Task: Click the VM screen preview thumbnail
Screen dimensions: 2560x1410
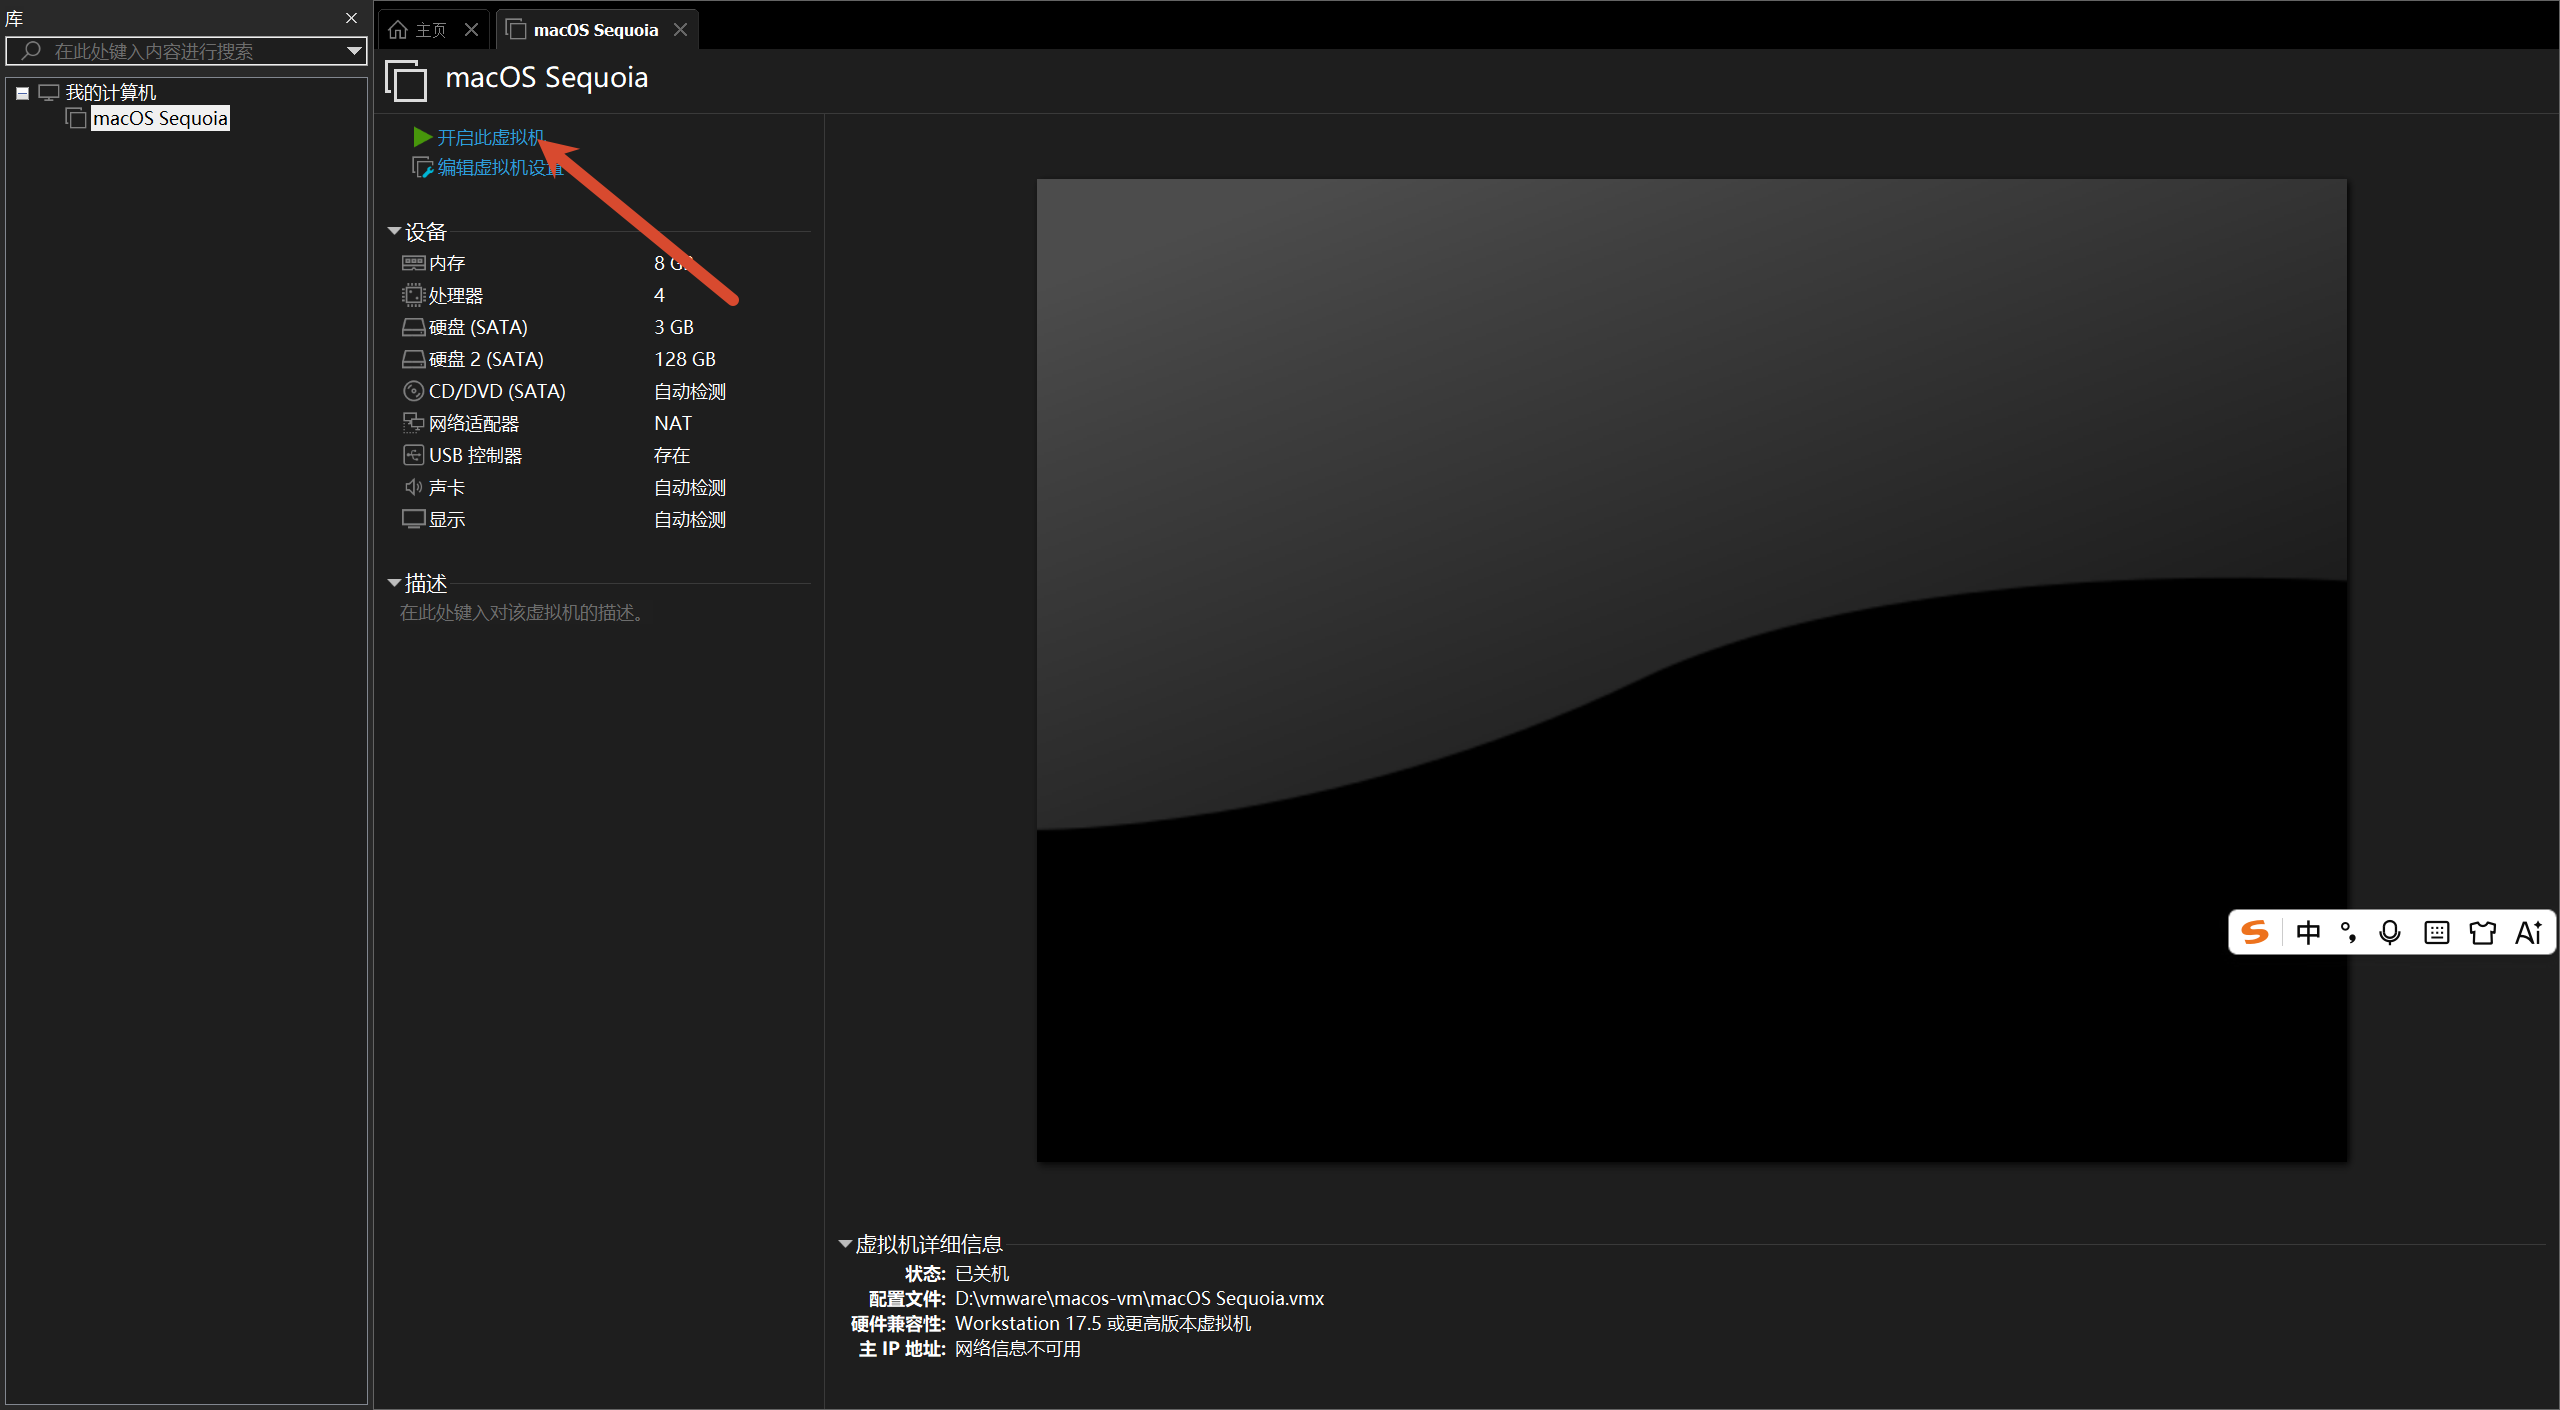Action: (x=1692, y=670)
